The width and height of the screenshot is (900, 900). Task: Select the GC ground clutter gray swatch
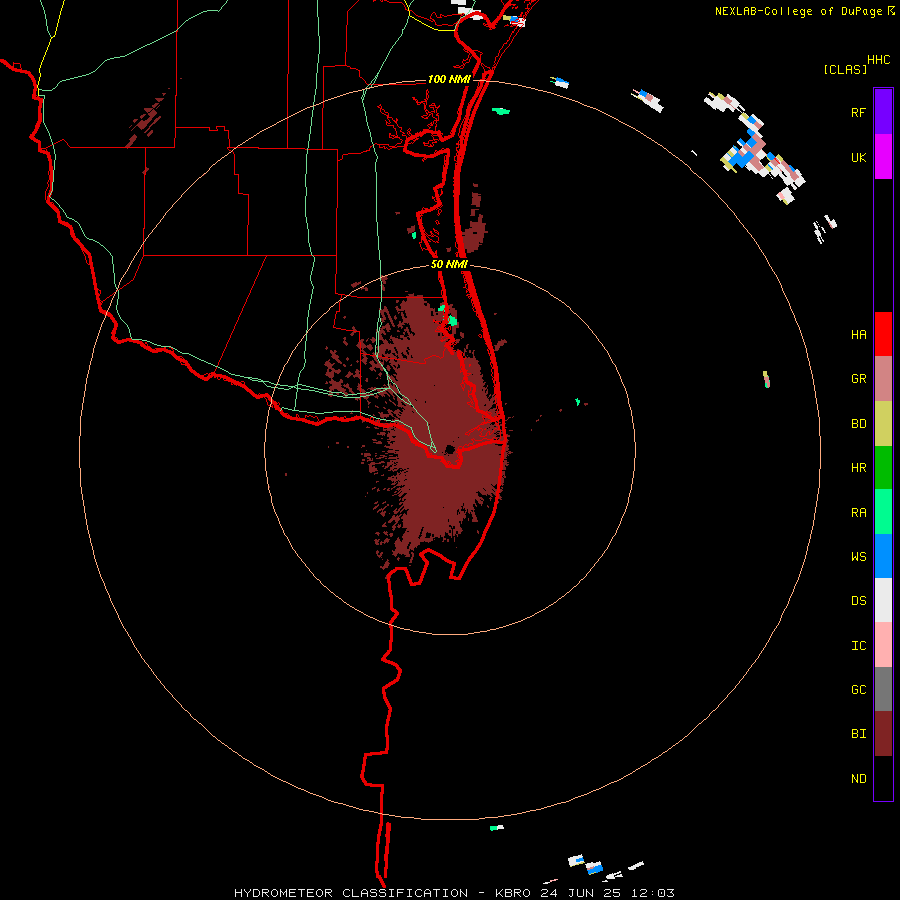click(x=883, y=689)
